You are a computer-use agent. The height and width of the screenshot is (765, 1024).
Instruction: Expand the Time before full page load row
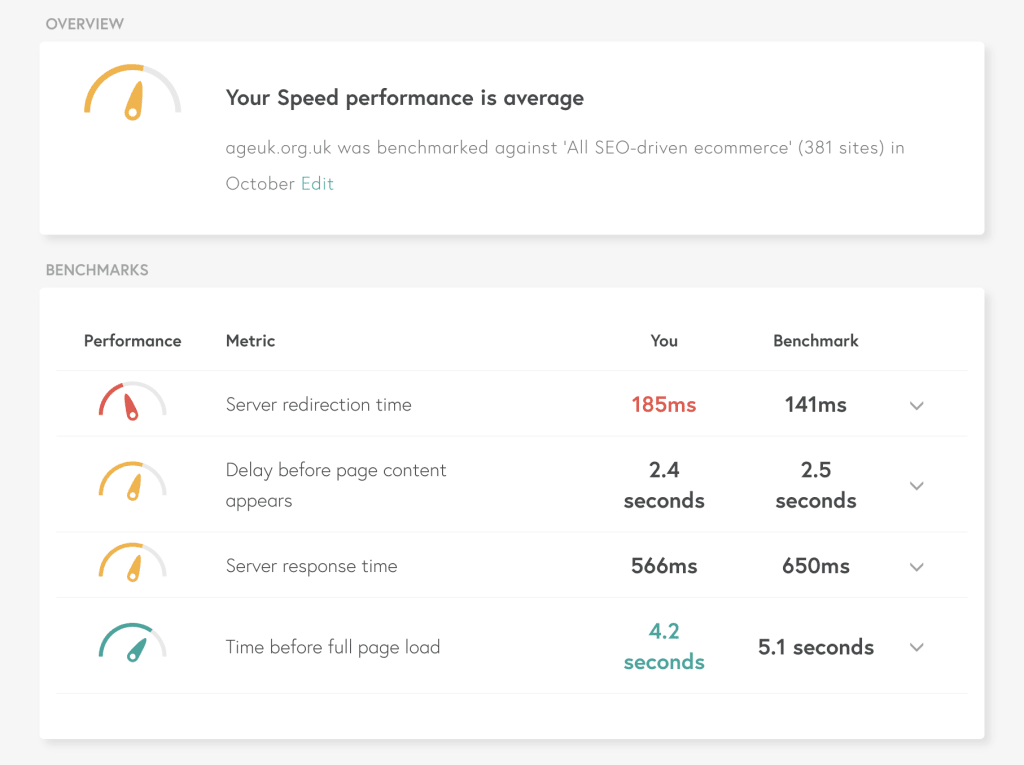click(917, 647)
